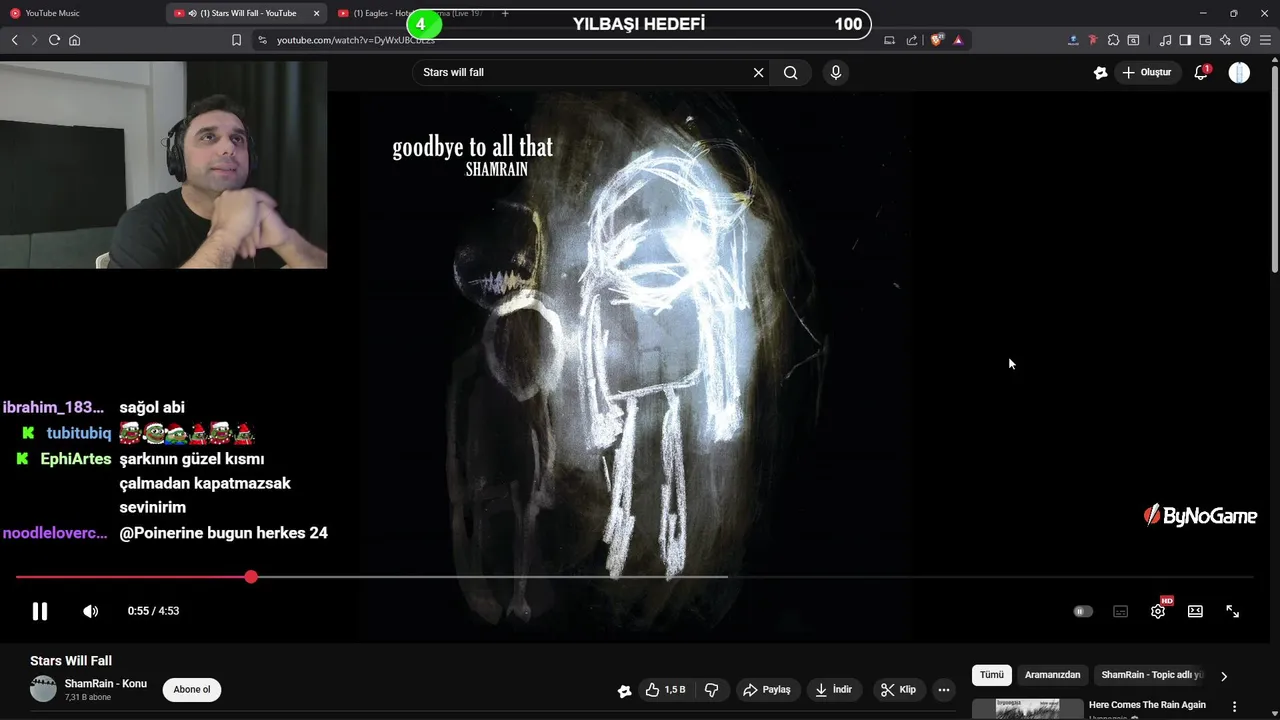Screen dimensions: 1280x720
Task: Start voice search with microphone icon
Action: pyautogui.click(x=835, y=72)
